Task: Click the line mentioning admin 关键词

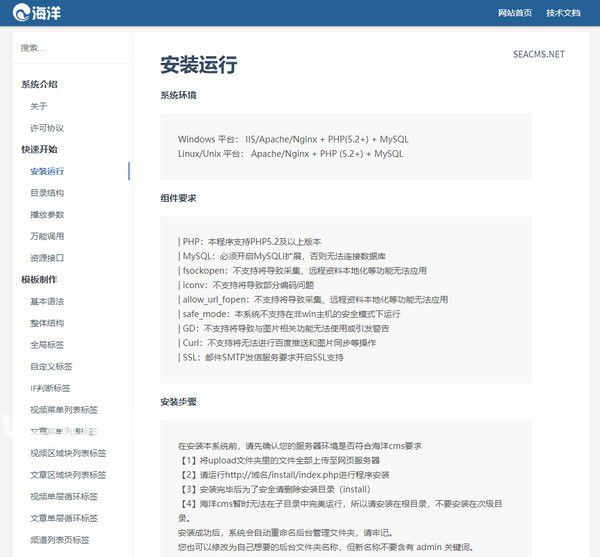Action: pos(326,547)
